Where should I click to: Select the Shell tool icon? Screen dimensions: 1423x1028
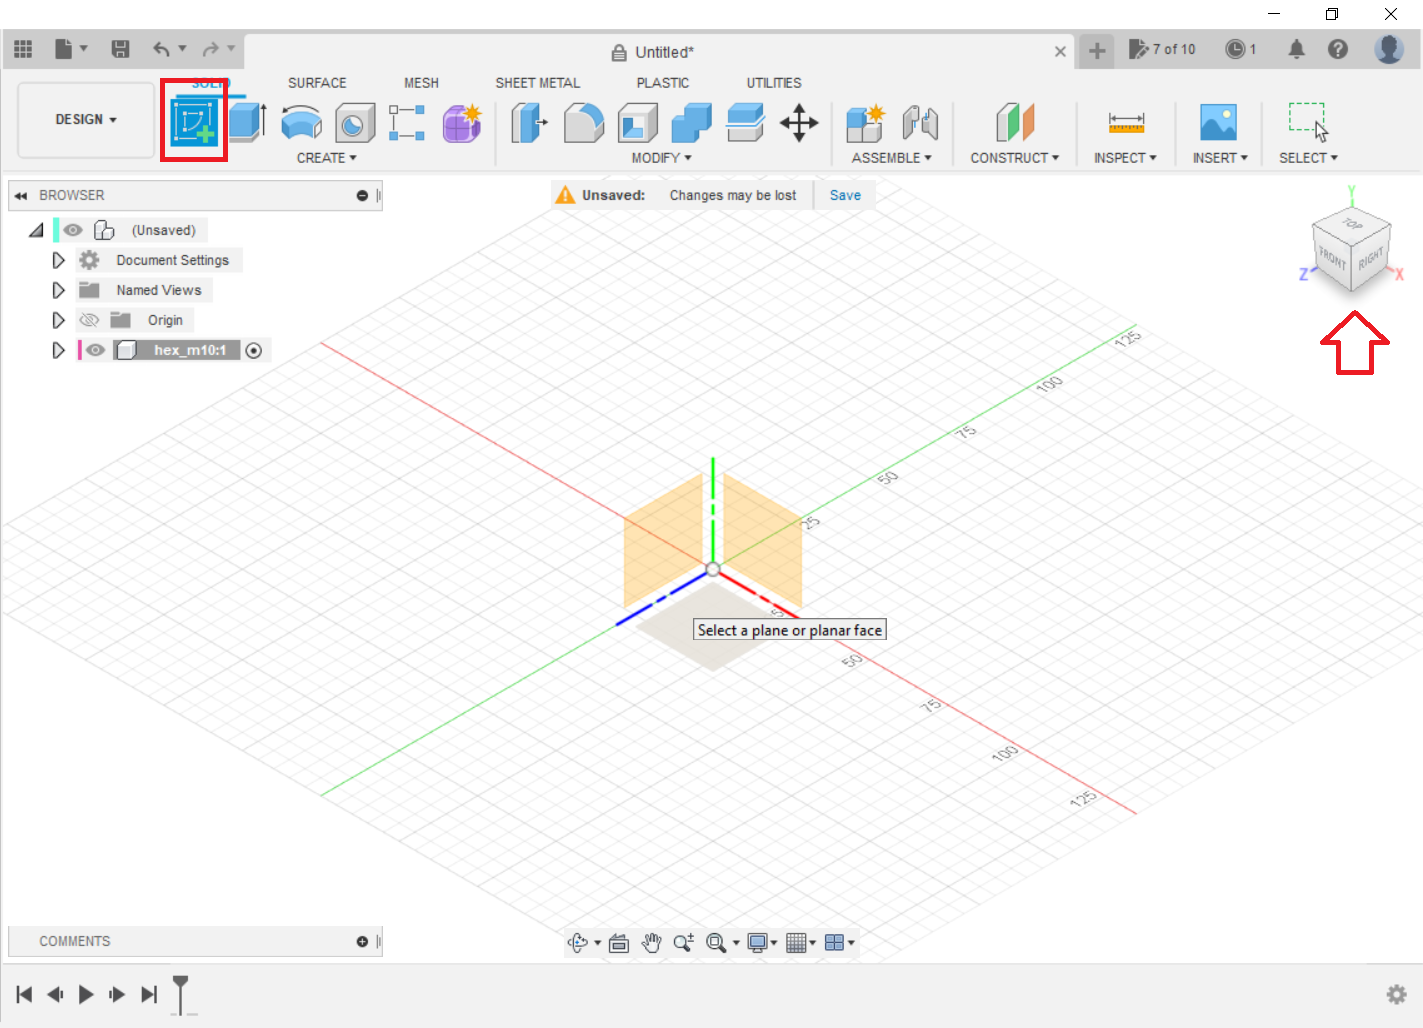[x=637, y=123]
